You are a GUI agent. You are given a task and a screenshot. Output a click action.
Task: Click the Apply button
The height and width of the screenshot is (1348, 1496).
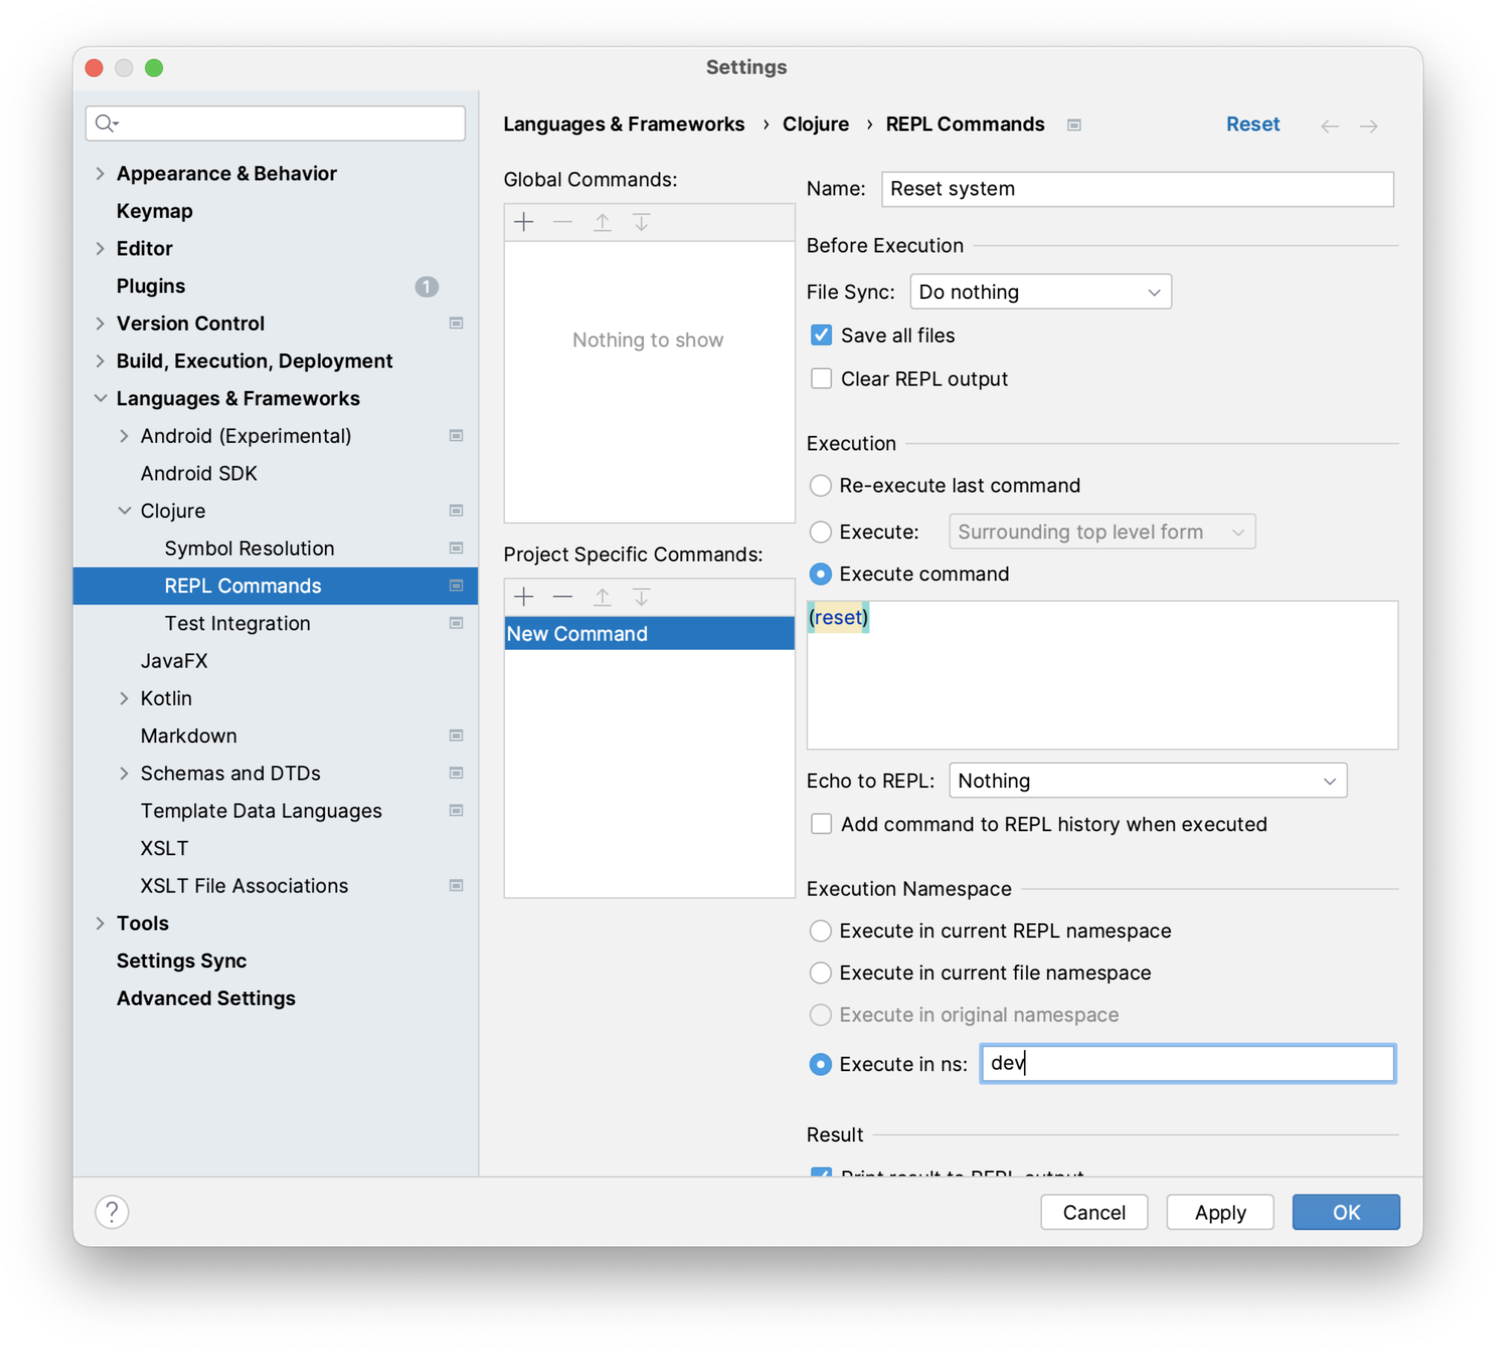click(x=1220, y=1212)
